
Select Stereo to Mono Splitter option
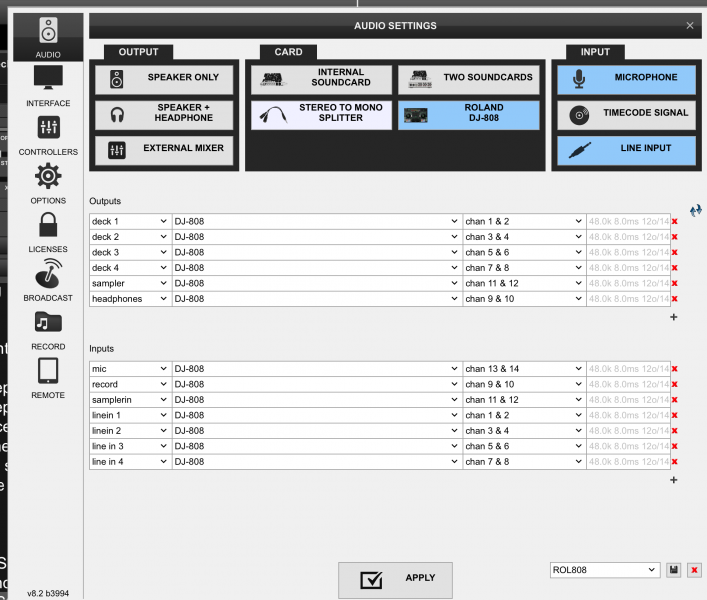pos(321,115)
